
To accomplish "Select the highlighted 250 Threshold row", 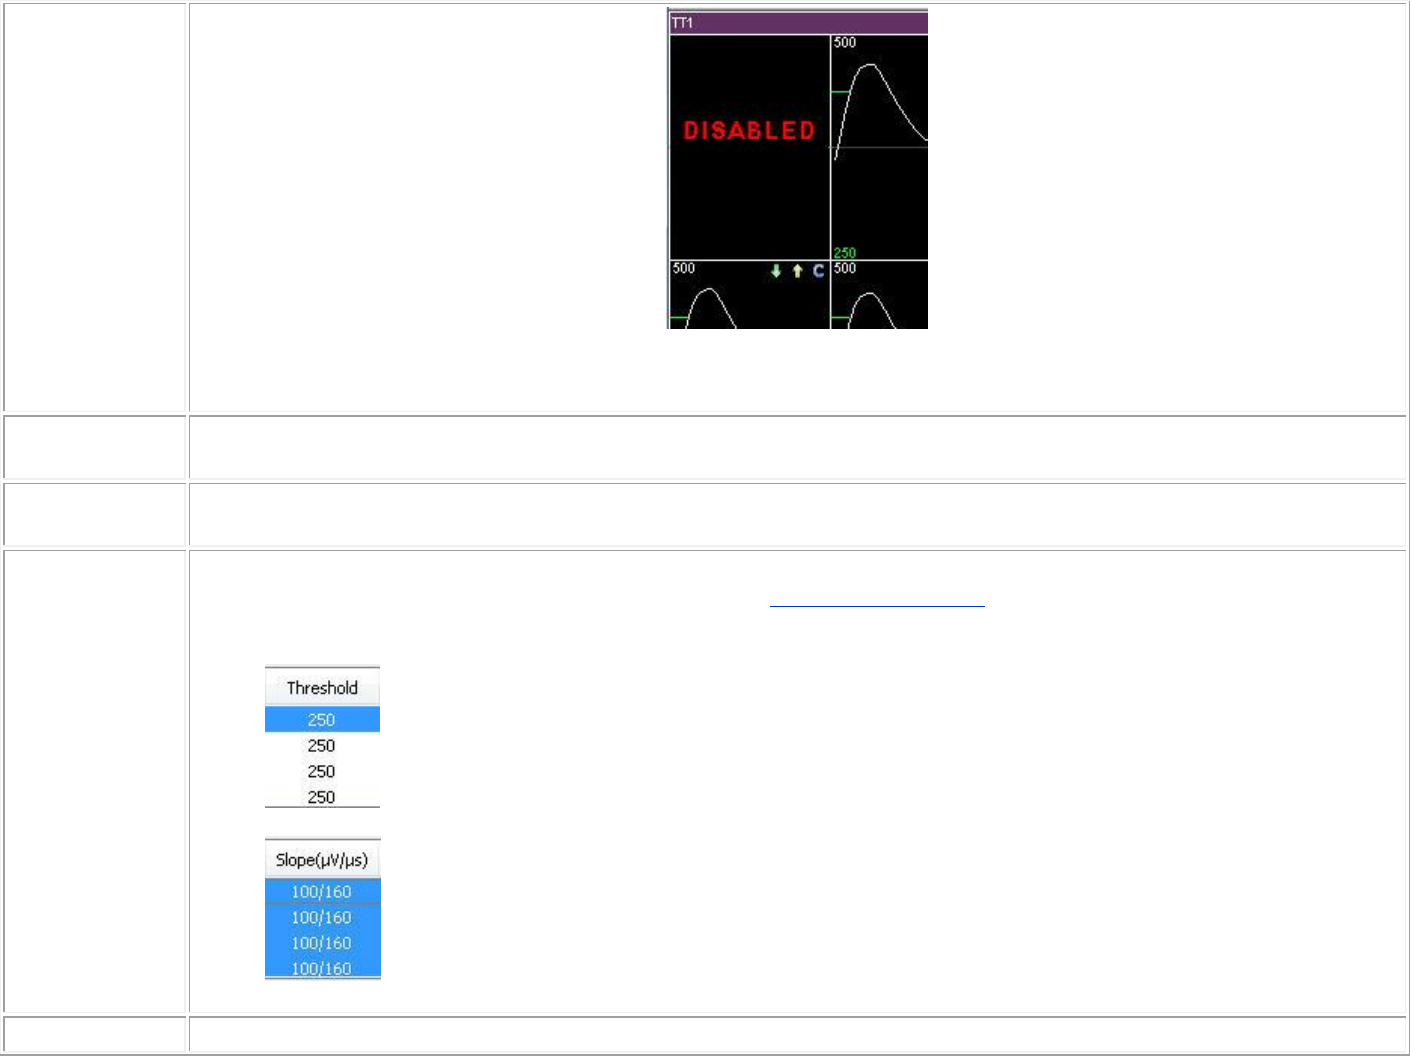I will coord(322,719).
